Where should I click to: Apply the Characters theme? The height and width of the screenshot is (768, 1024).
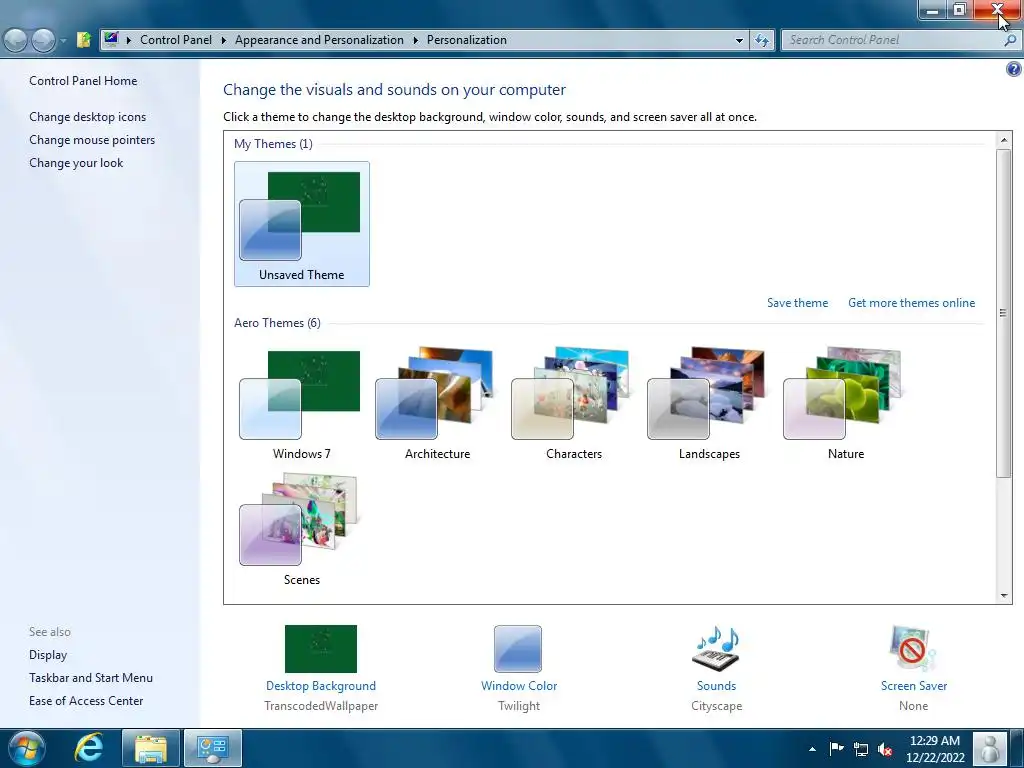[573, 404]
